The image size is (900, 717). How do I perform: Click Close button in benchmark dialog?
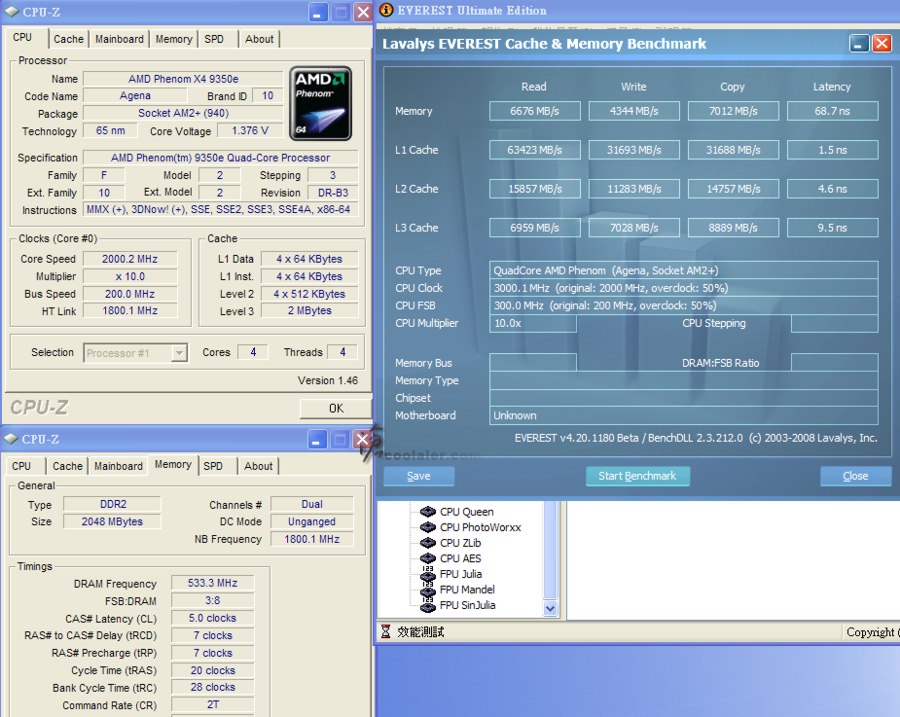(x=855, y=476)
